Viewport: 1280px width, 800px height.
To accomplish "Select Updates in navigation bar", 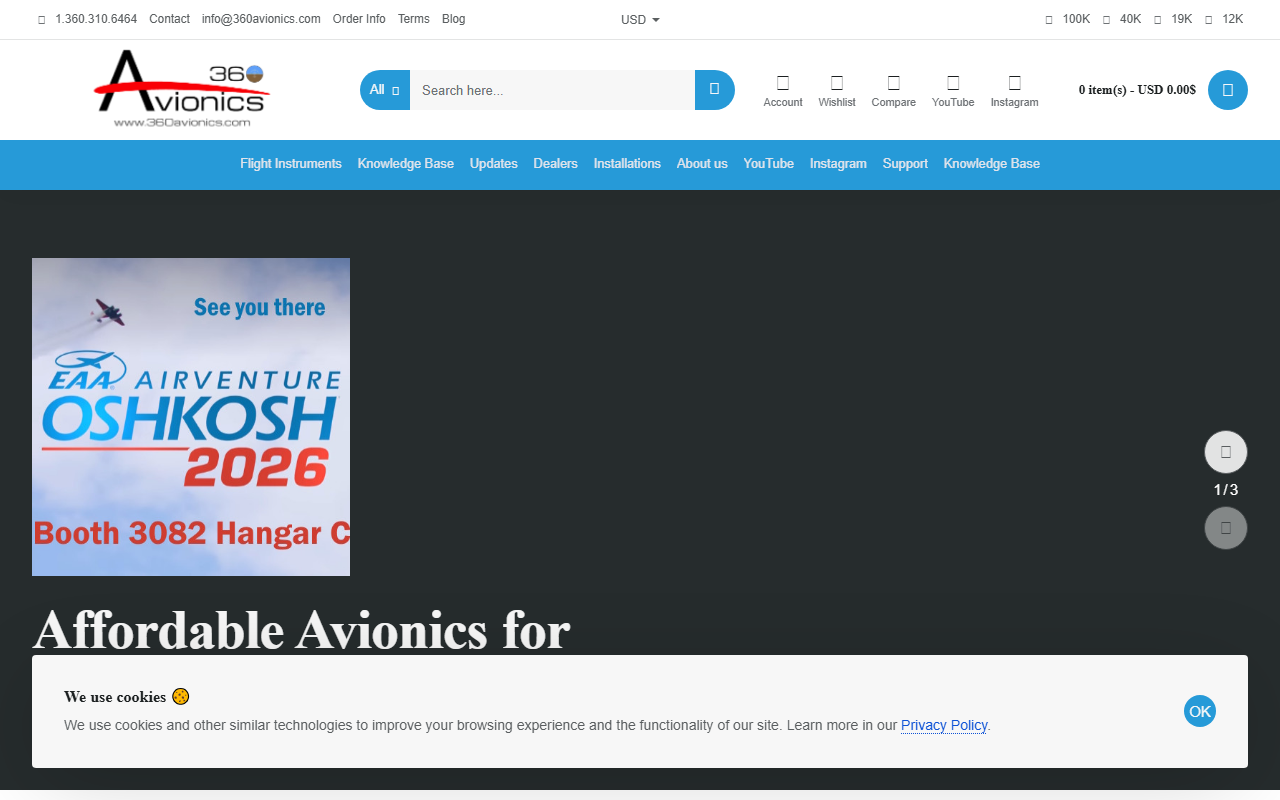I will click(x=494, y=164).
